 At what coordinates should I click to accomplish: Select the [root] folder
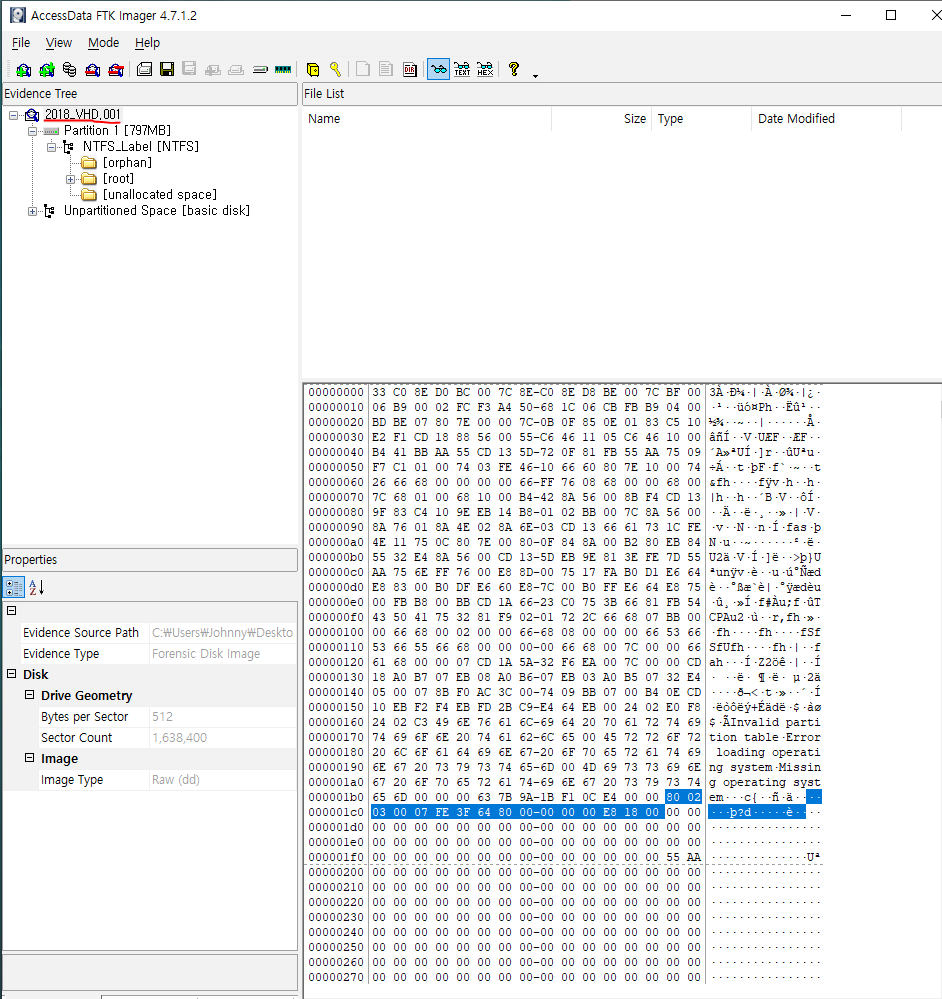tap(118, 178)
